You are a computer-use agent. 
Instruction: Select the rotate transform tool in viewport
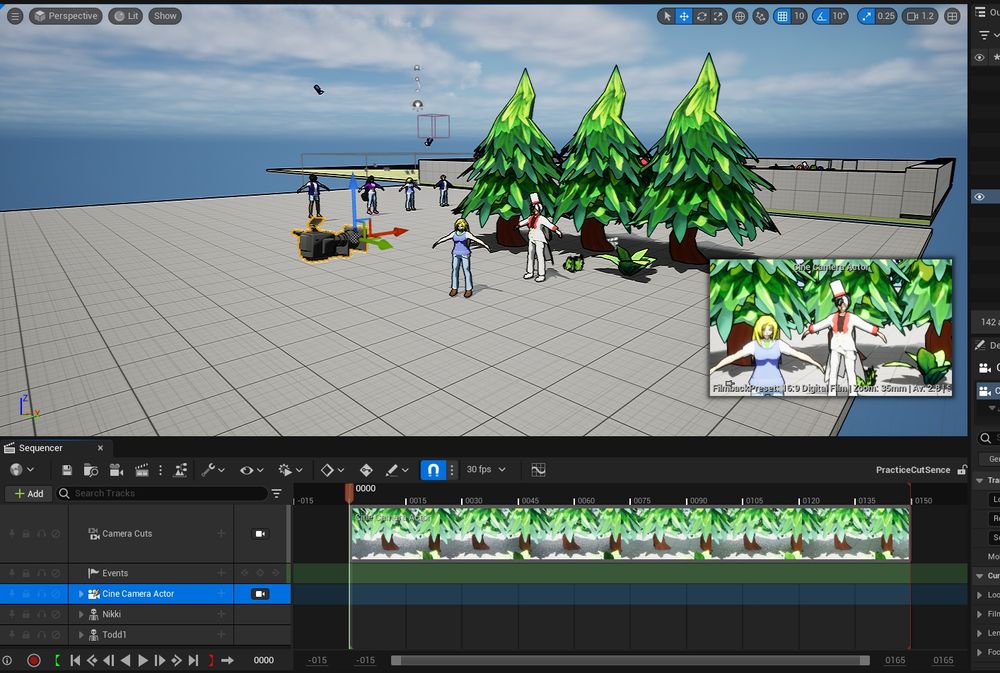click(702, 16)
